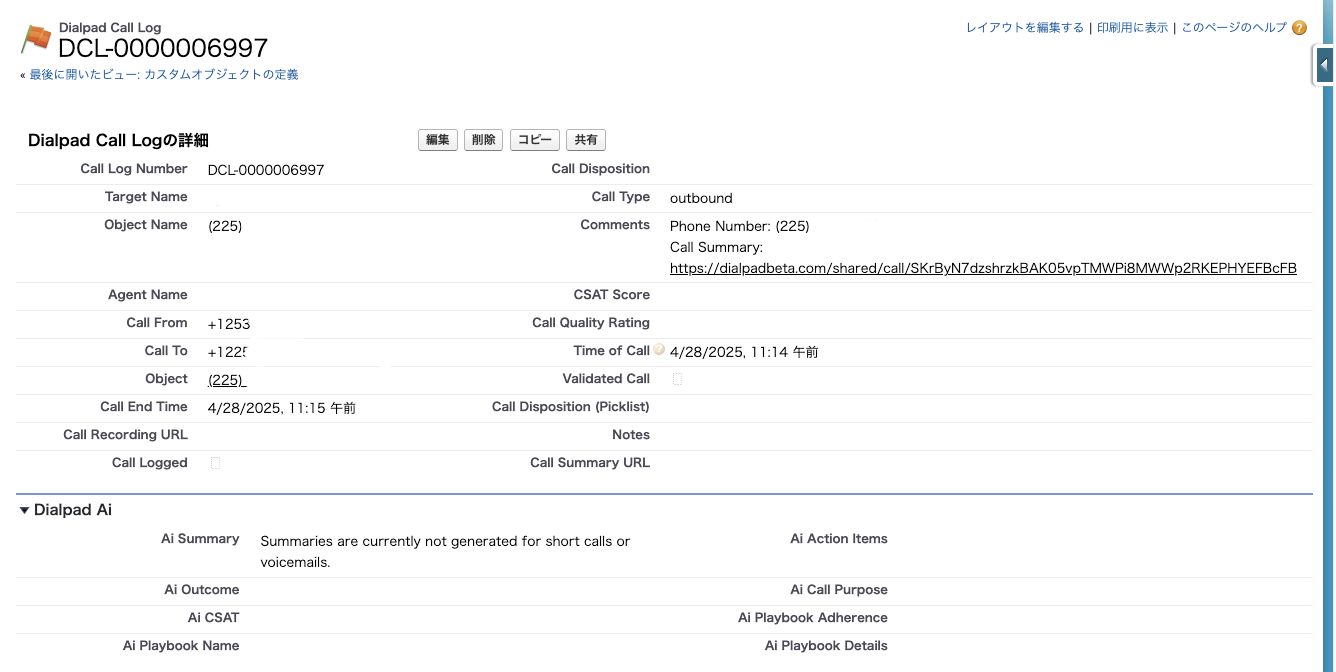Click the Ai Outcome label

[x=202, y=590]
